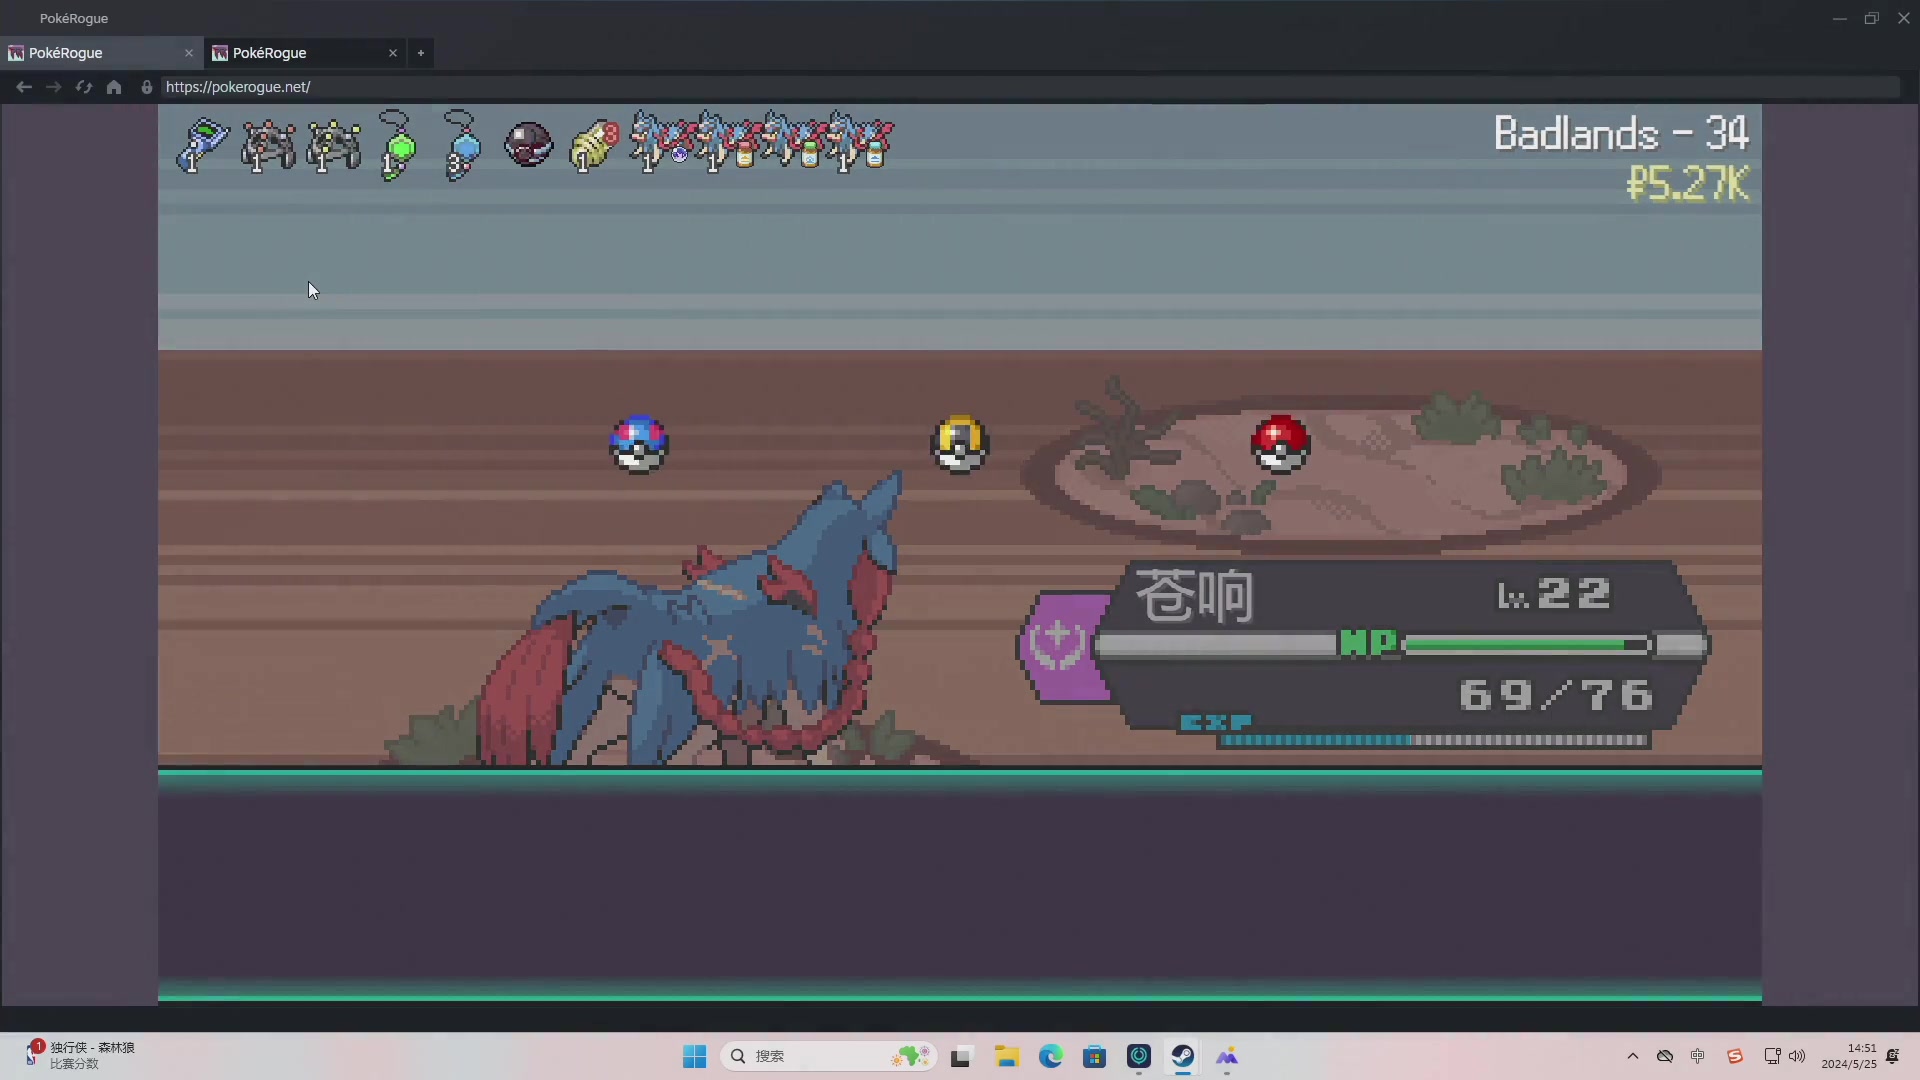Select the Ultra Ball reward in the middle
Image resolution: width=1920 pixels, height=1080 pixels.
pyautogui.click(x=960, y=444)
